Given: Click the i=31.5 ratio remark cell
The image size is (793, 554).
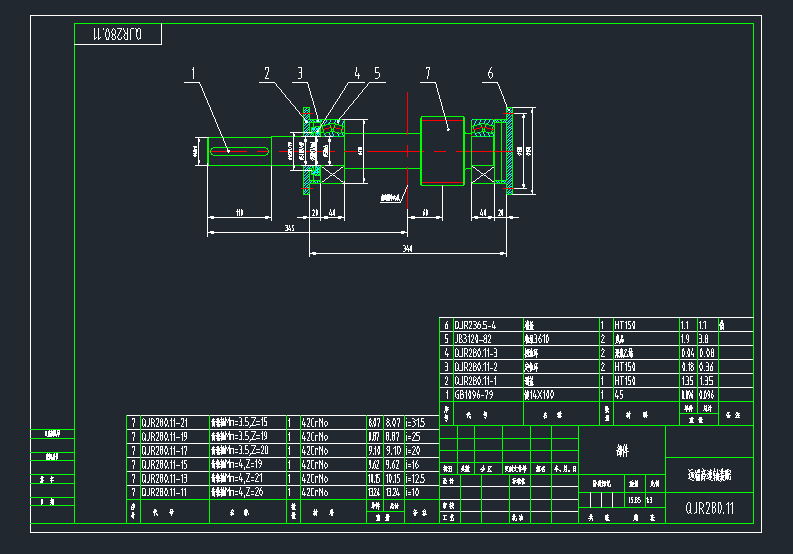Looking at the screenshot, I should coord(422,422).
